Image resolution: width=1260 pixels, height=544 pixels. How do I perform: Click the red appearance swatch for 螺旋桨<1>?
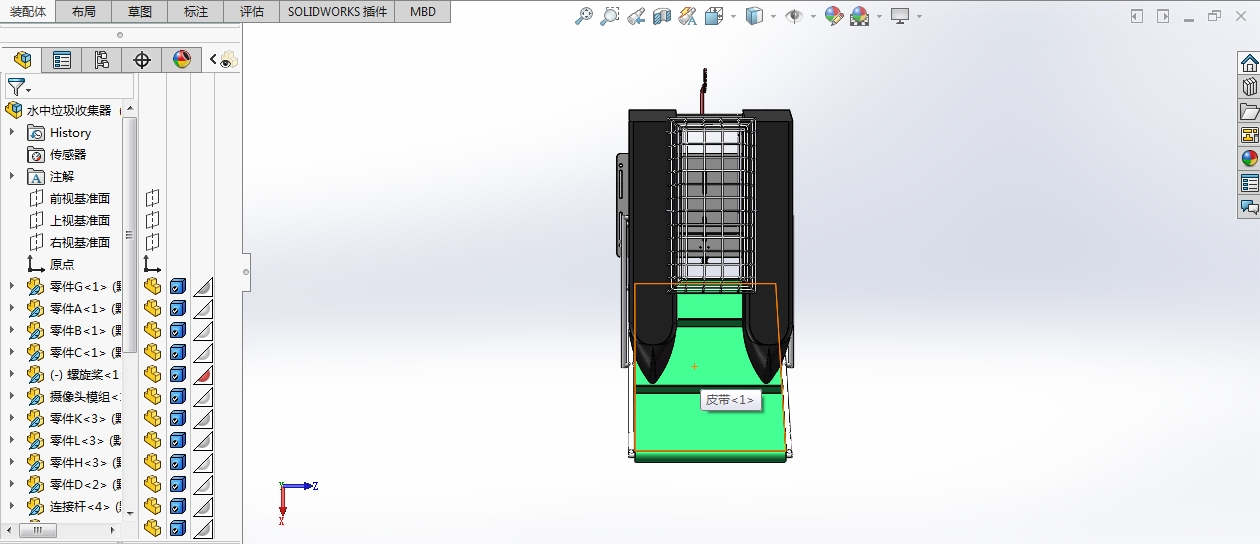(x=203, y=375)
